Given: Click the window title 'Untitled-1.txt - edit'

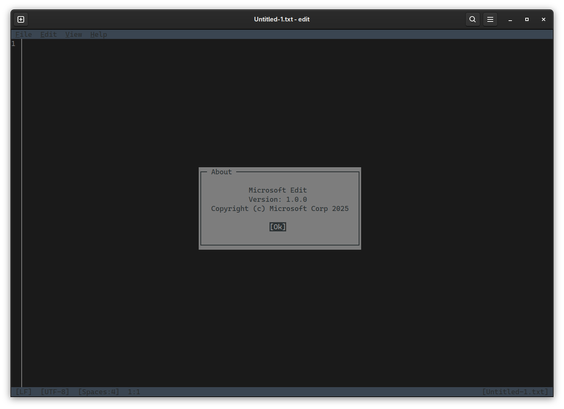Looking at the screenshot, I should click(282, 19).
